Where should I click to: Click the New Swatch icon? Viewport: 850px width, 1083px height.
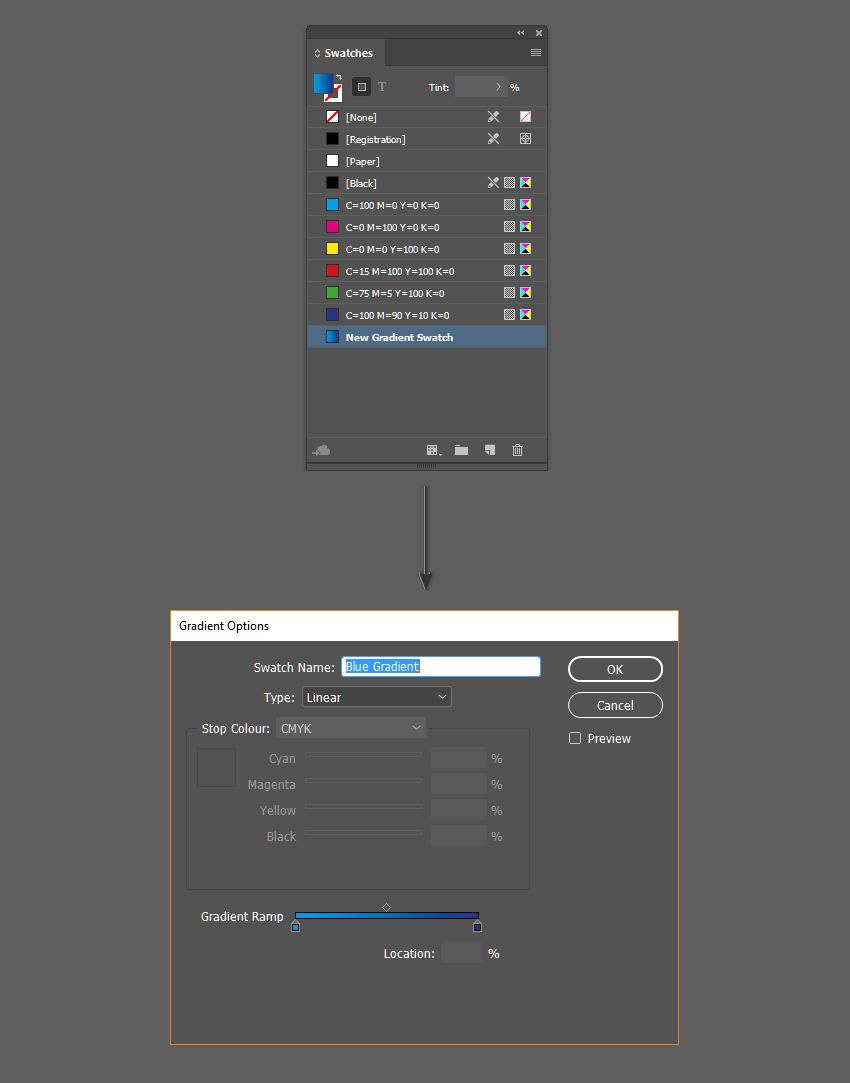(490, 450)
